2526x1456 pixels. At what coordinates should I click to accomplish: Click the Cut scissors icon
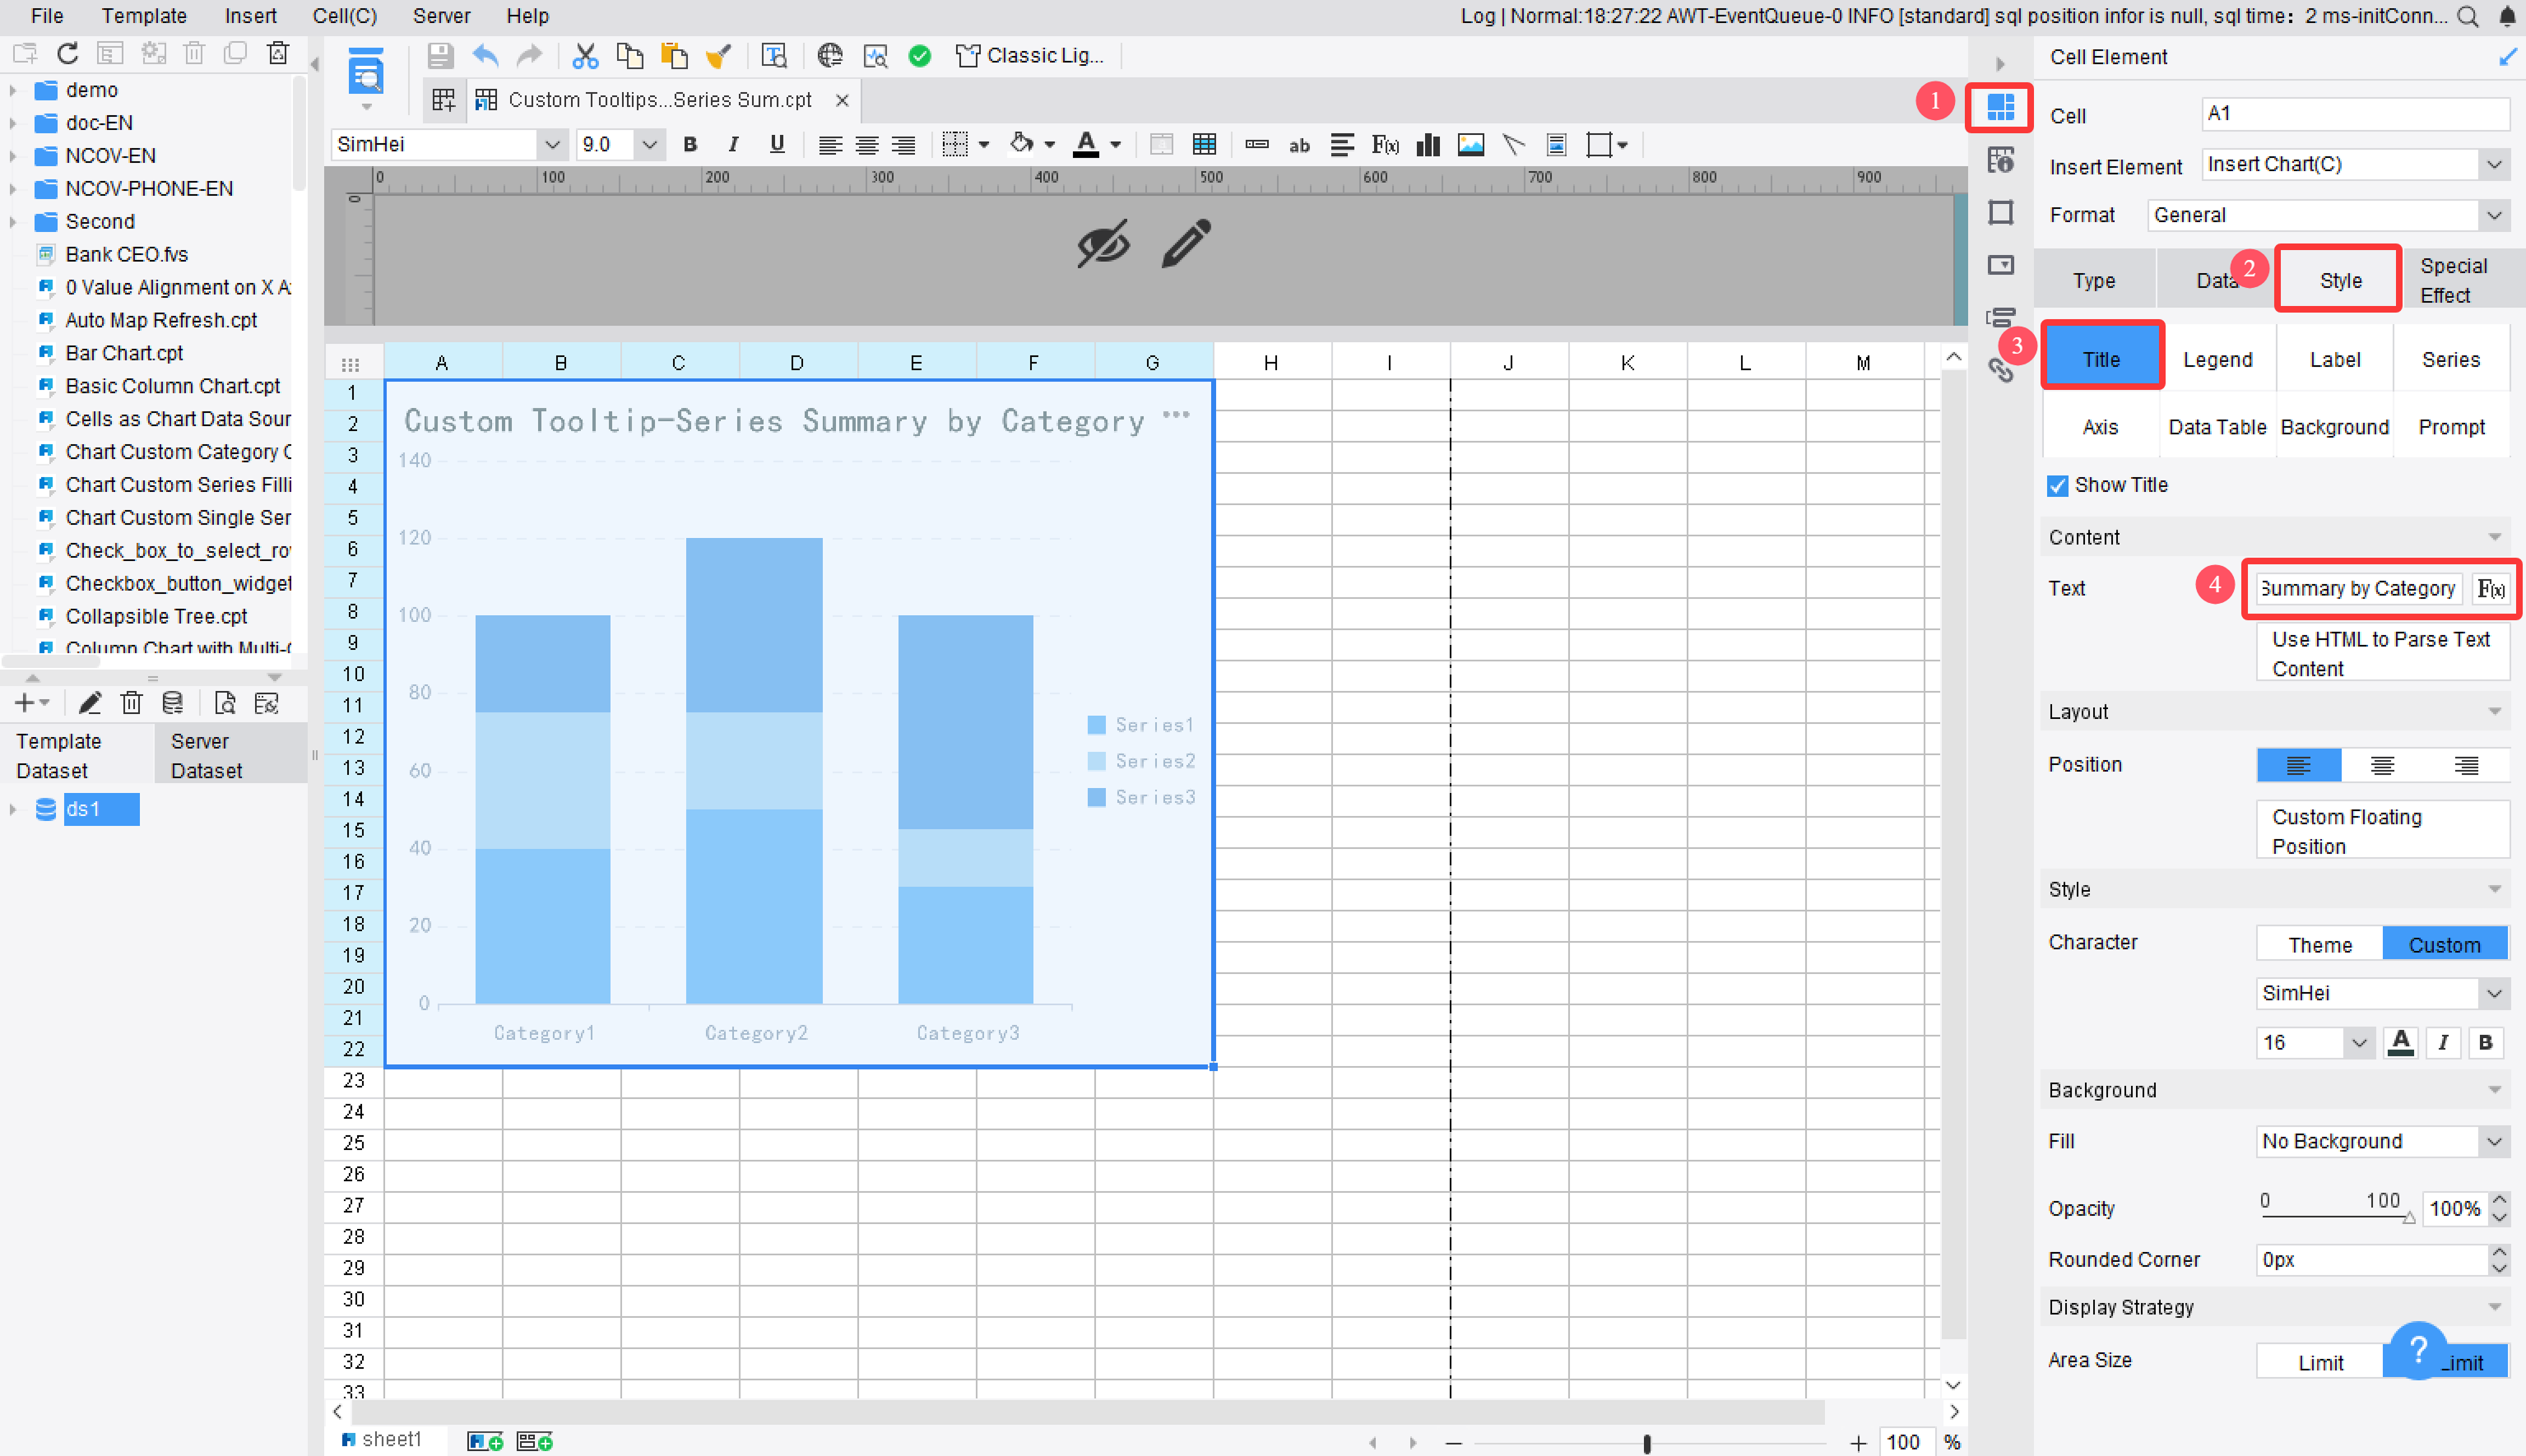[x=585, y=56]
